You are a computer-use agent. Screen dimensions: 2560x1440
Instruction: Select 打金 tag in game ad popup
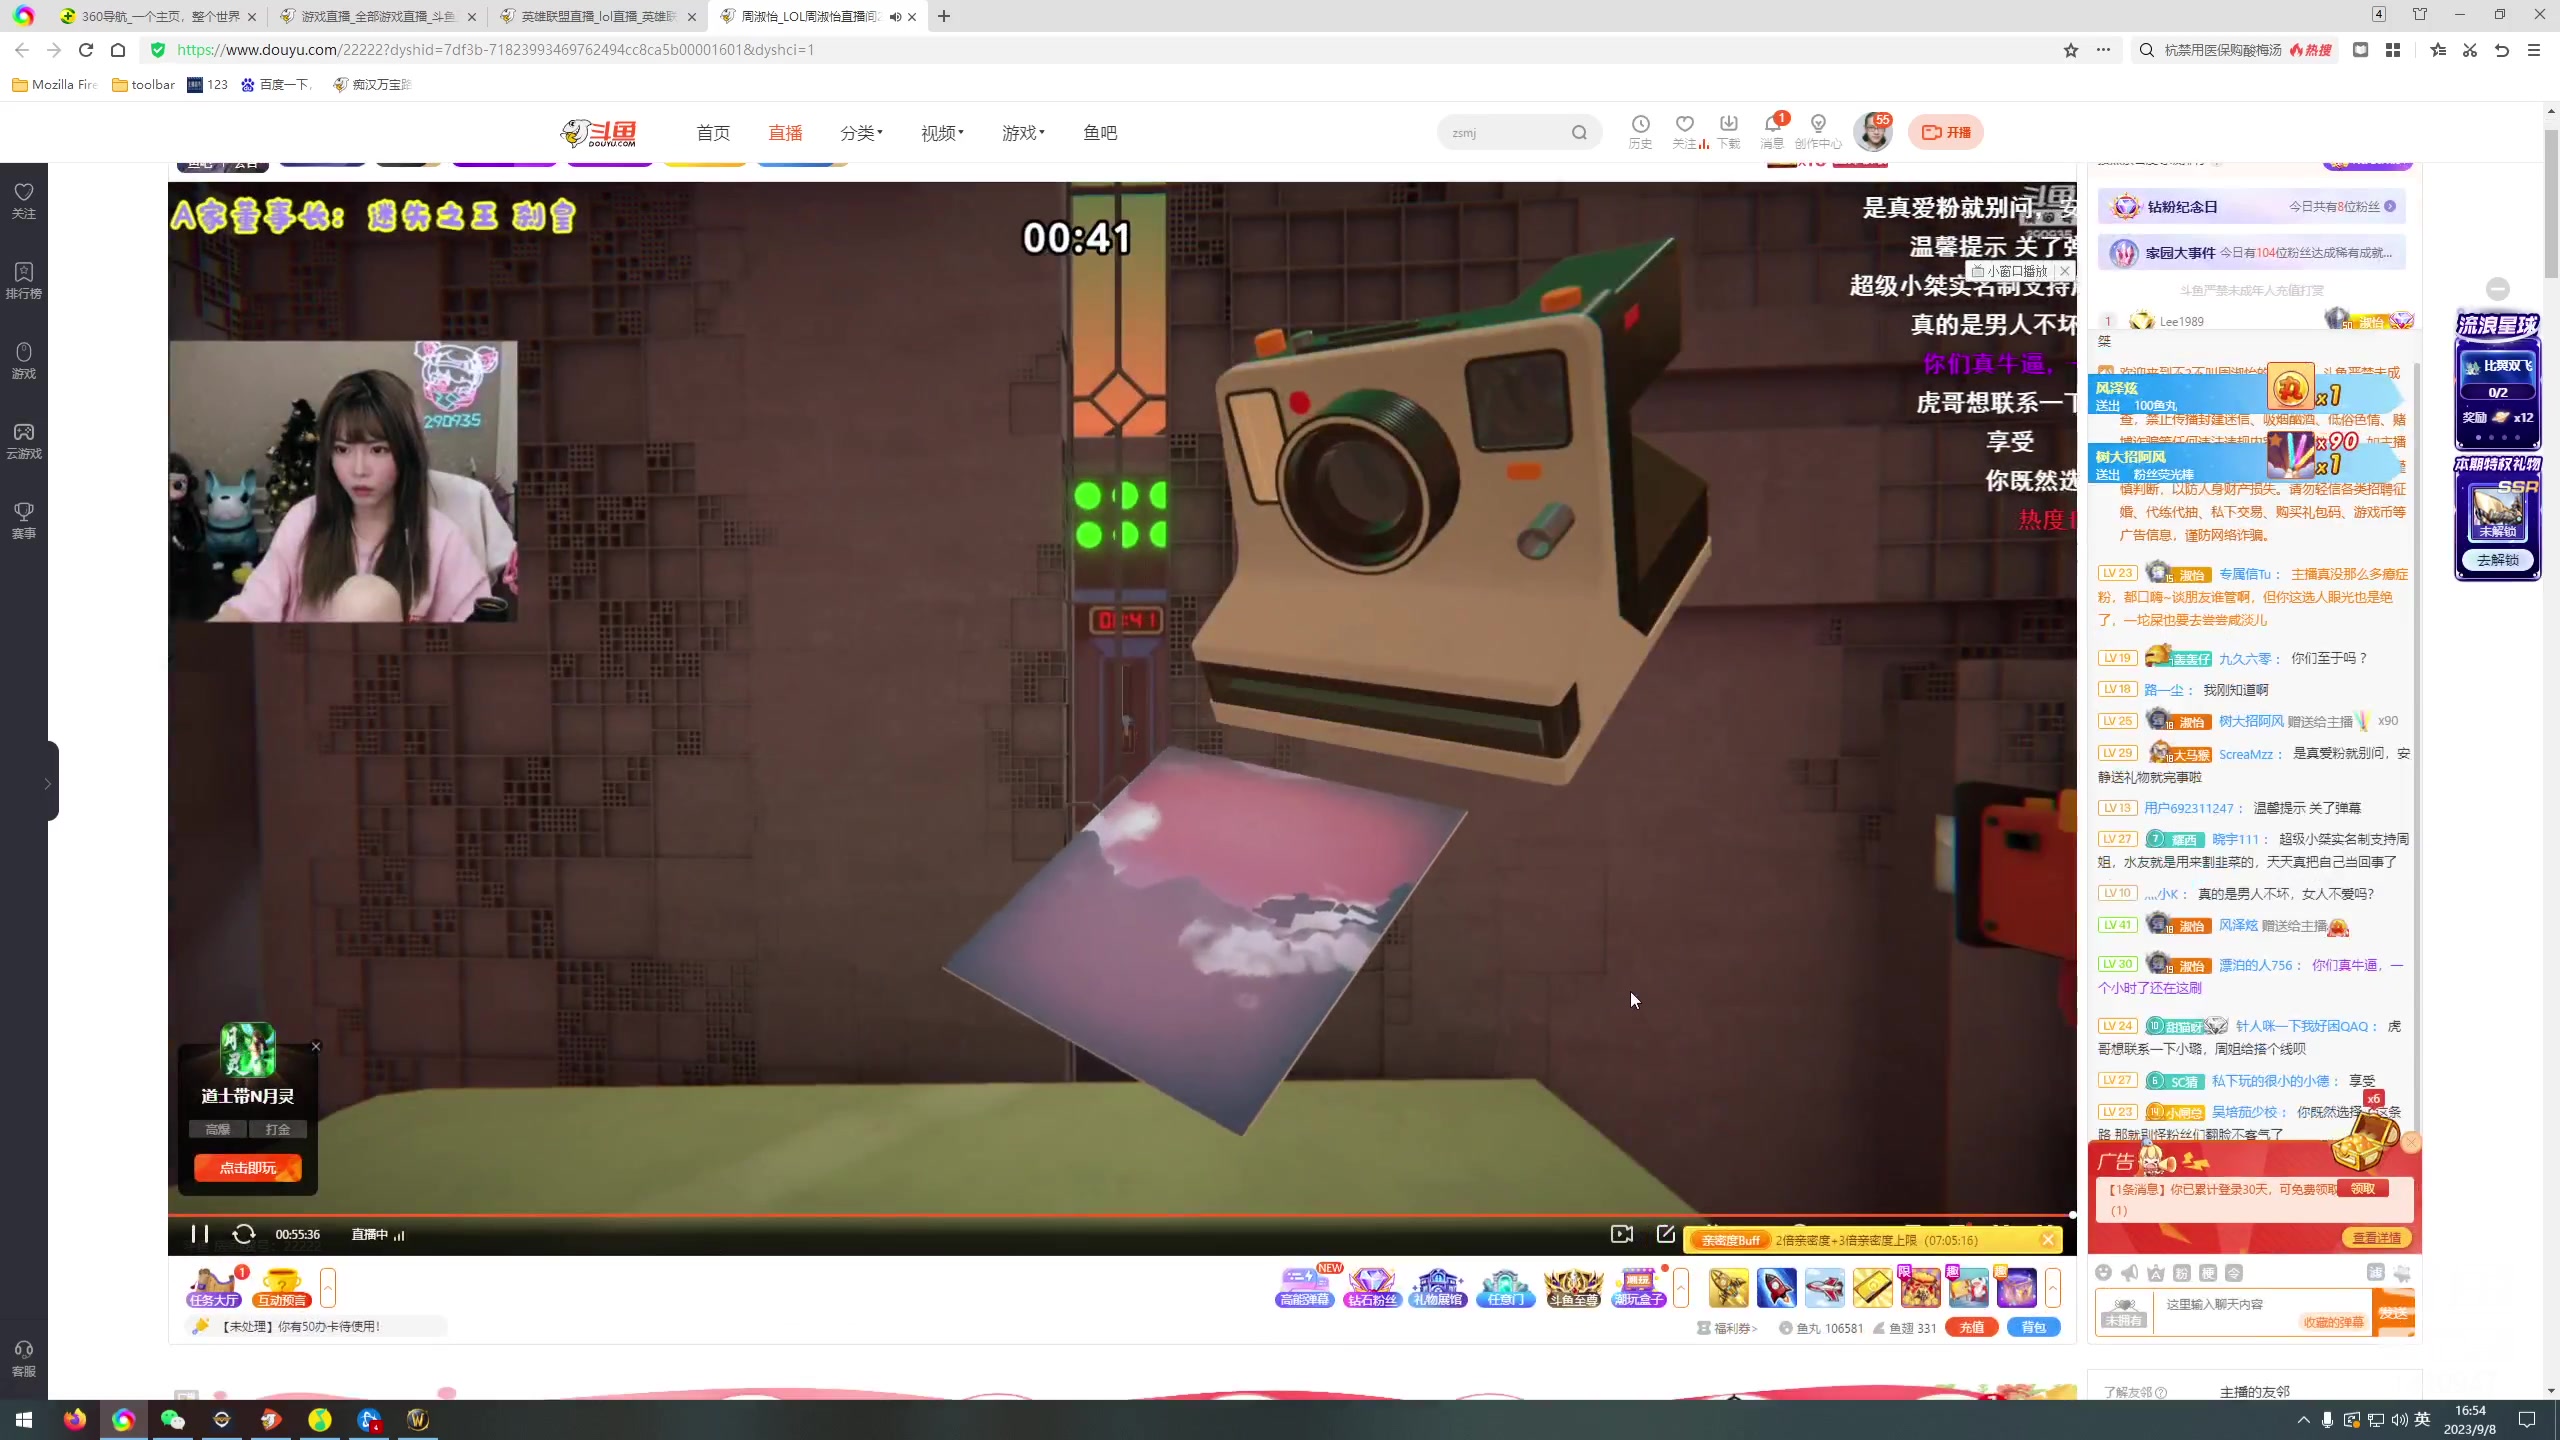point(278,1129)
